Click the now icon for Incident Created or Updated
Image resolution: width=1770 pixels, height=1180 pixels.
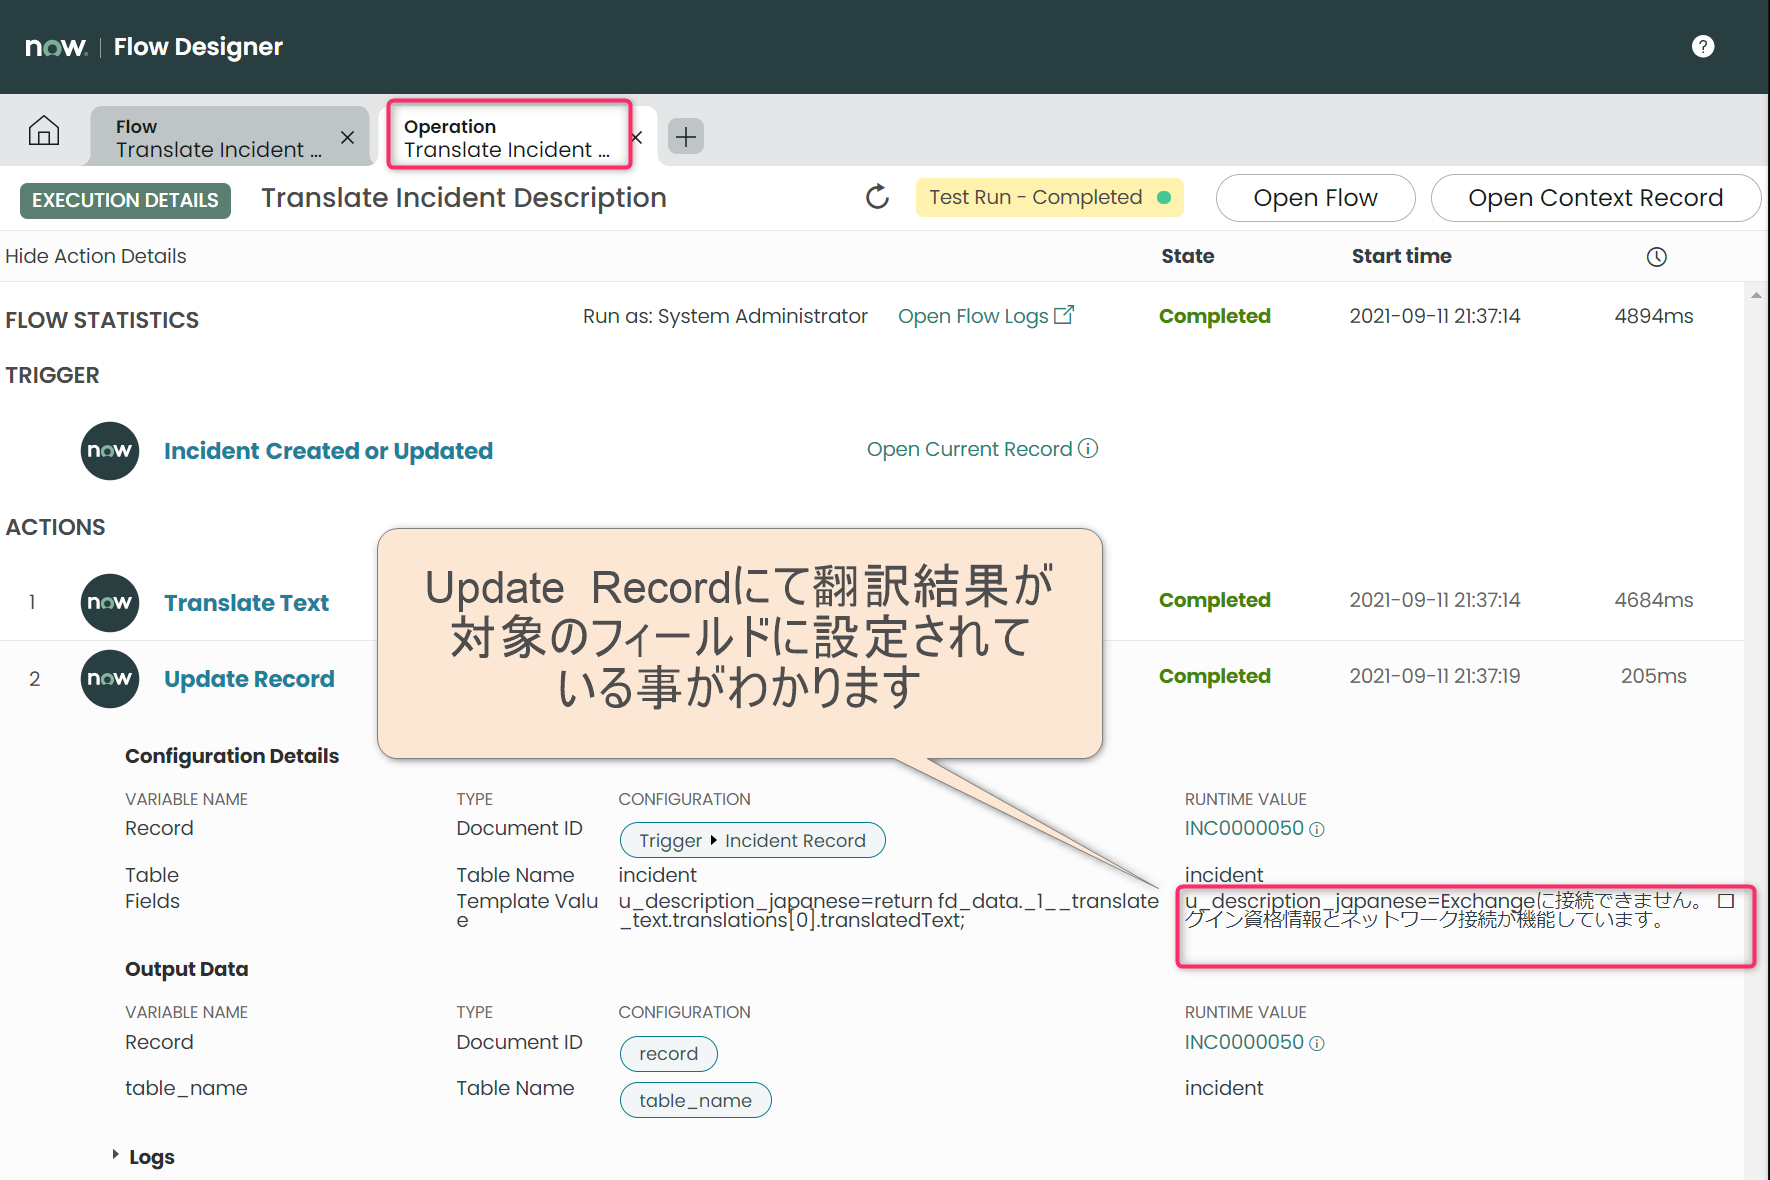(x=109, y=451)
